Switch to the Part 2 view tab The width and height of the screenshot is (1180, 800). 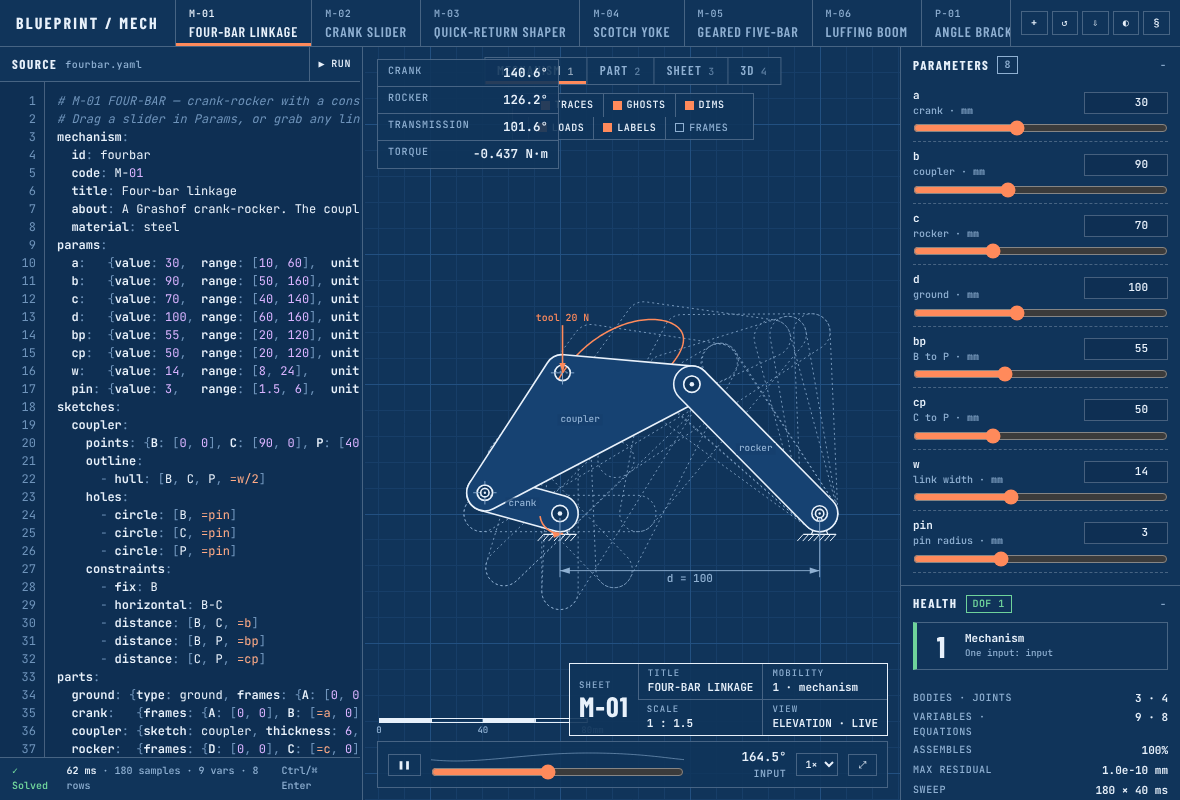pyautogui.click(x=620, y=71)
